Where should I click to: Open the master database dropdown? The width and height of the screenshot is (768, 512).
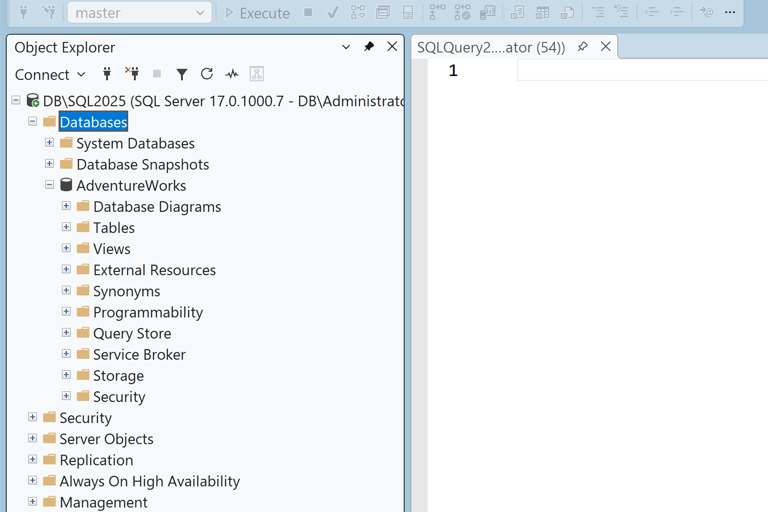140,13
